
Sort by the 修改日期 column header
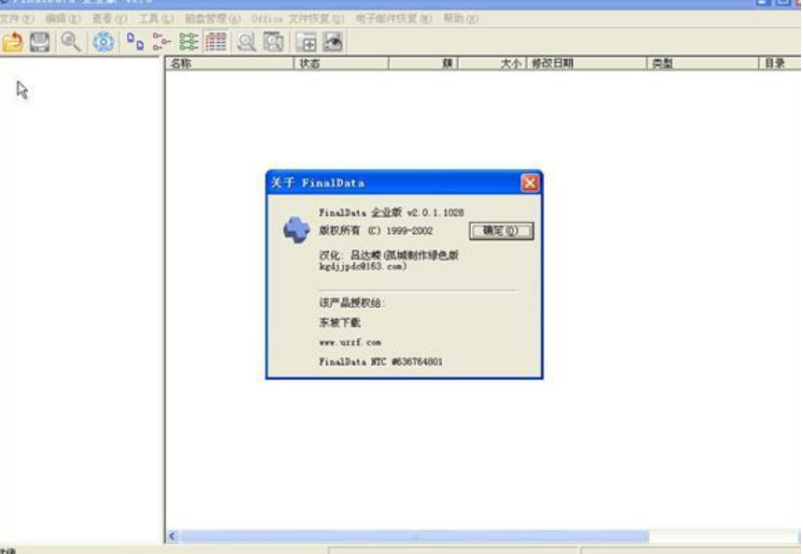[x=586, y=63]
